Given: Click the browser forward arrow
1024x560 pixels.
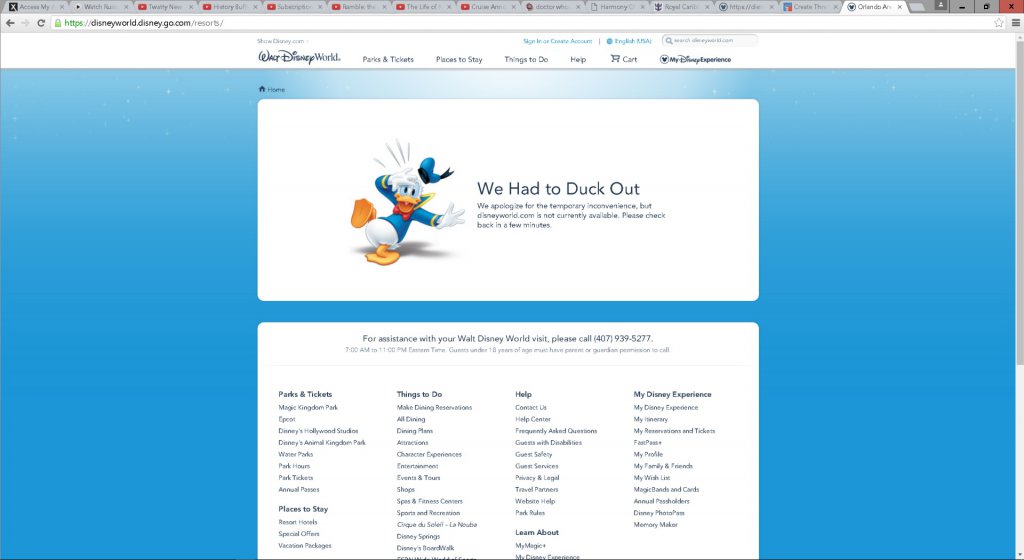Looking at the screenshot, I should coord(25,23).
